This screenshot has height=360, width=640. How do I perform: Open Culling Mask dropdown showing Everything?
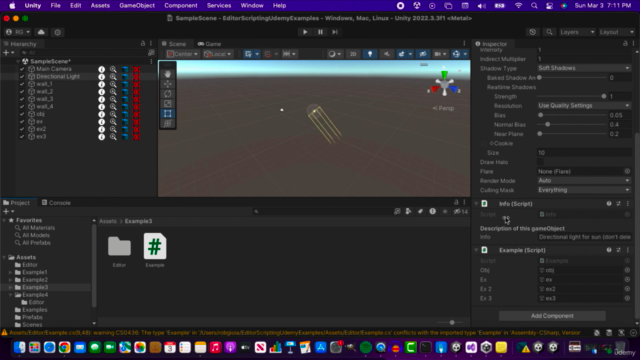[584, 190]
